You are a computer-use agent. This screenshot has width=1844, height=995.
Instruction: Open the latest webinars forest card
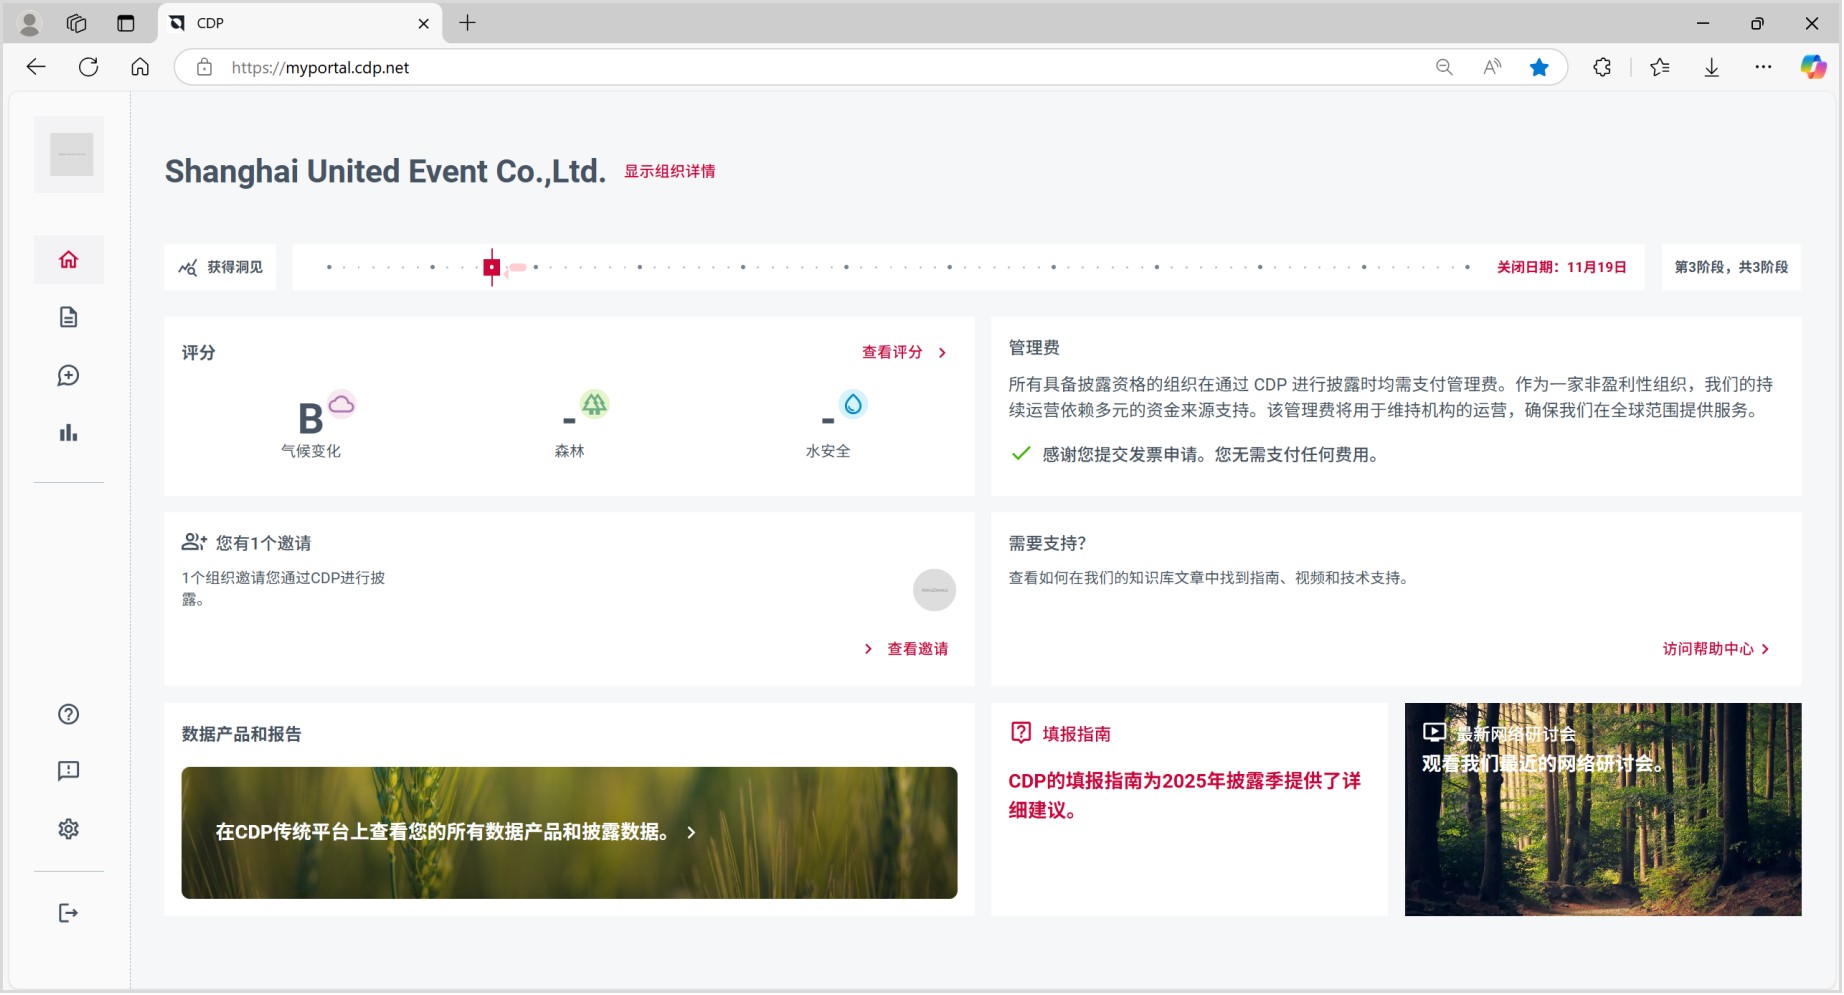pos(1603,810)
